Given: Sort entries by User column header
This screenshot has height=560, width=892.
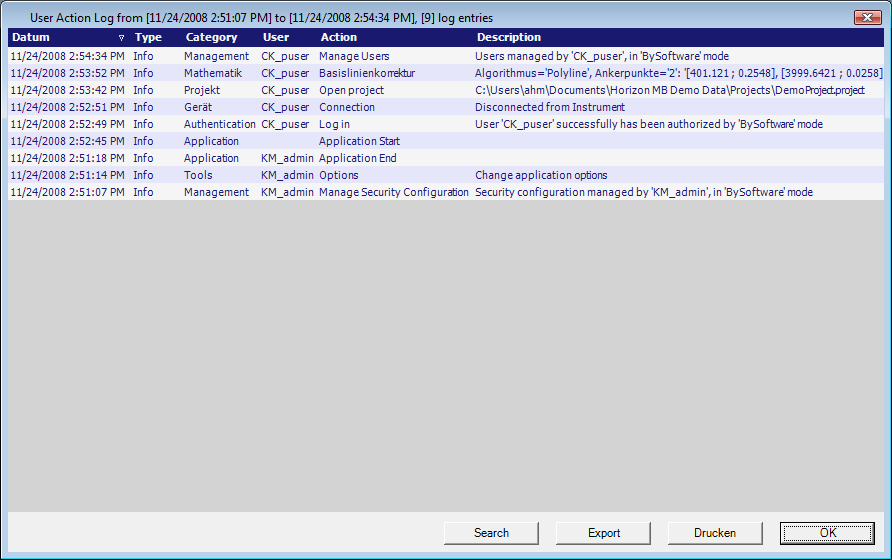Looking at the screenshot, I should [x=276, y=38].
